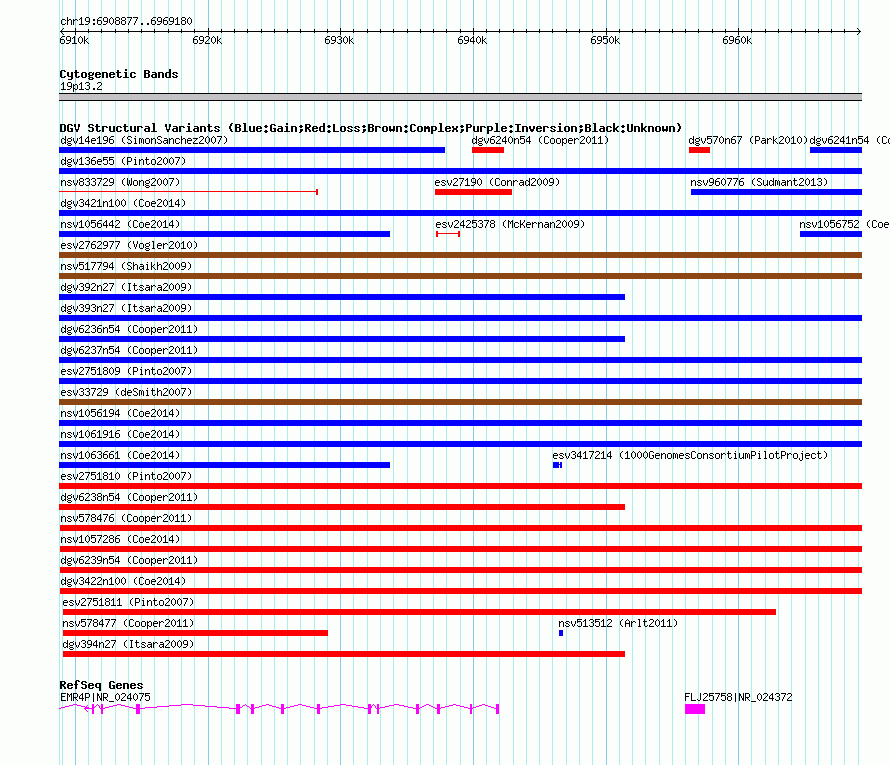The width and height of the screenshot is (890, 765).
Task: Click the small blue esv3417214 variant glyph
Action: coord(557,465)
